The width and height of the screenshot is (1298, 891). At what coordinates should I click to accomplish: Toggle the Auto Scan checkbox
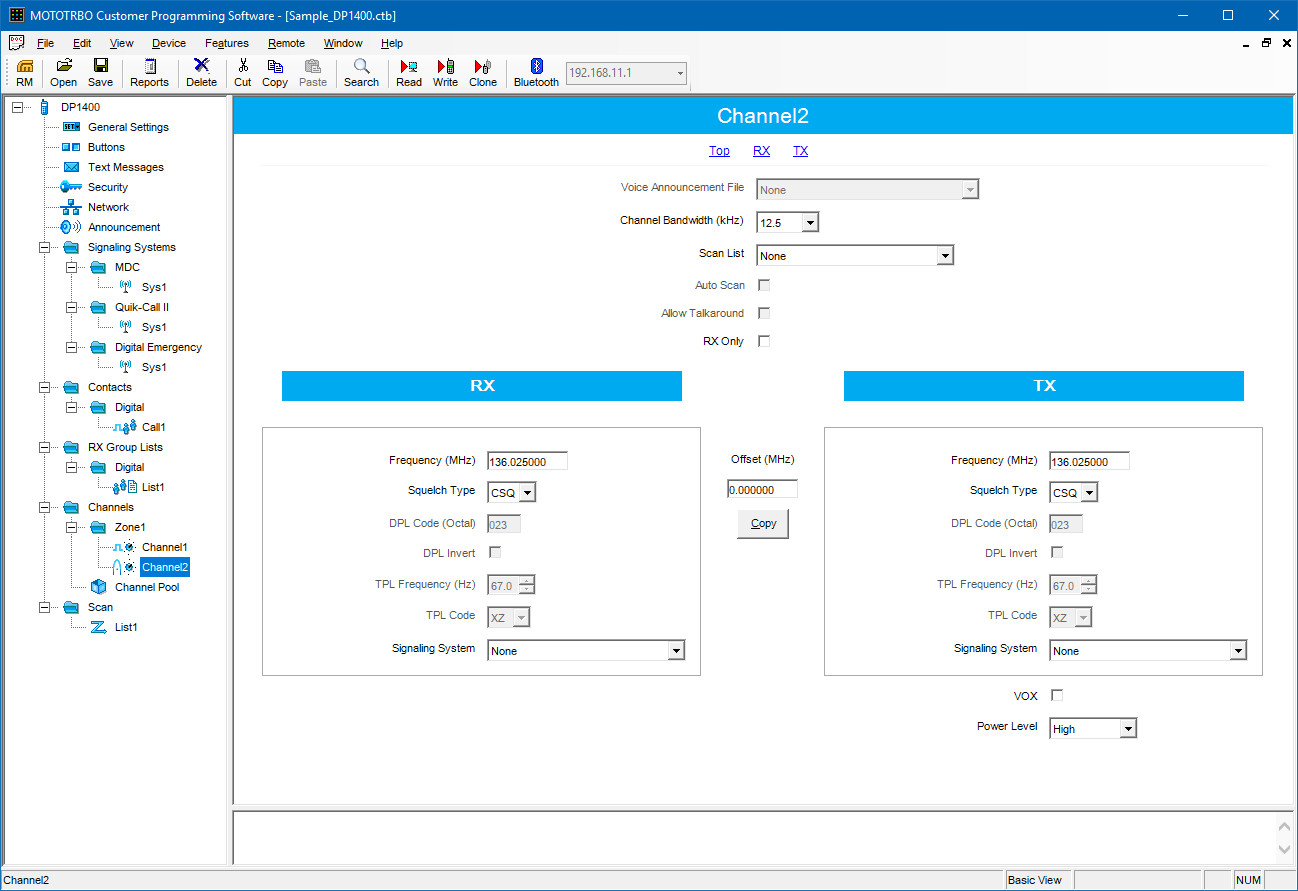(764, 285)
